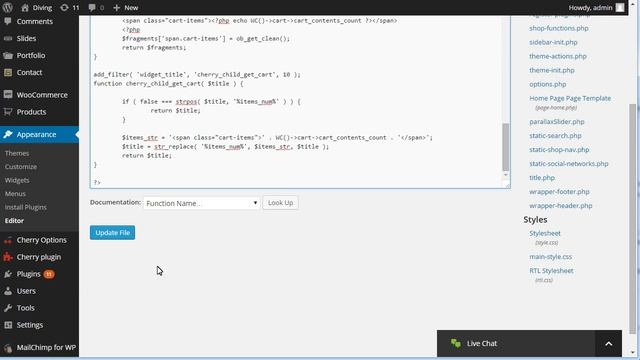640x360 pixels.
Task: Click the Live Chat bubbles icon
Action: point(456,343)
